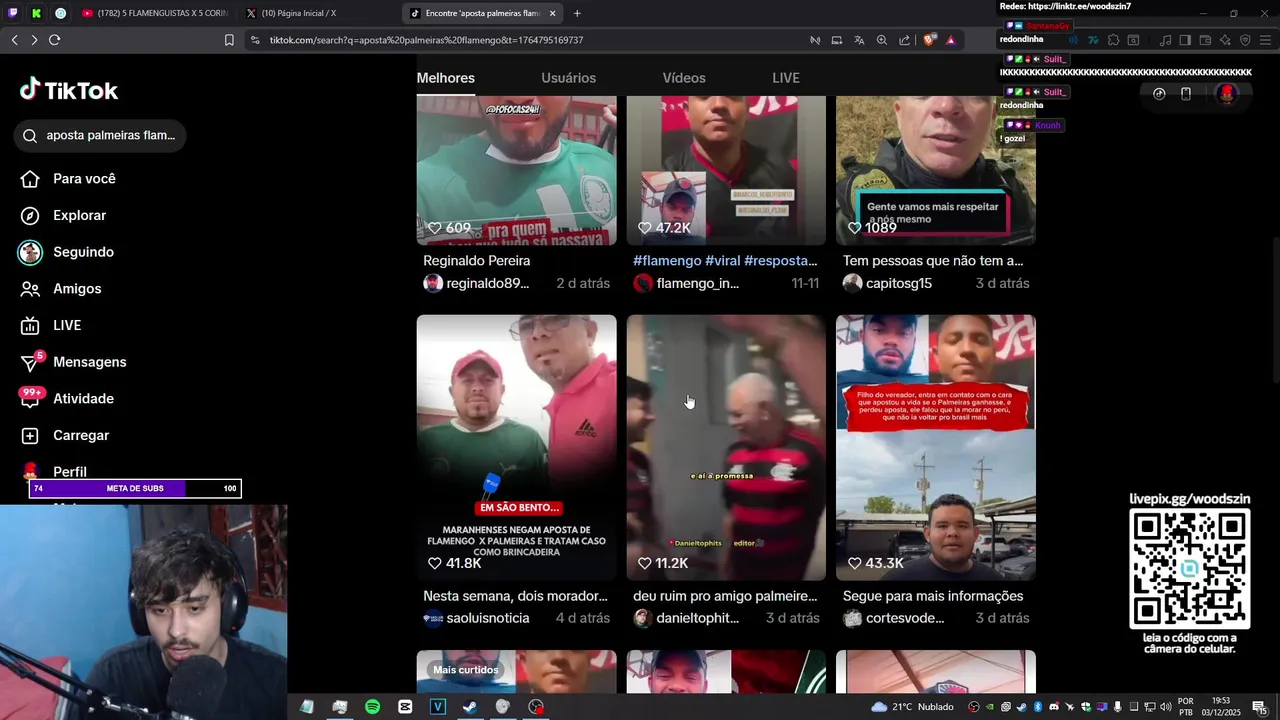The image size is (1280, 720).
Task: Bookmark this page with bookmark icon
Action: (x=229, y=40)
